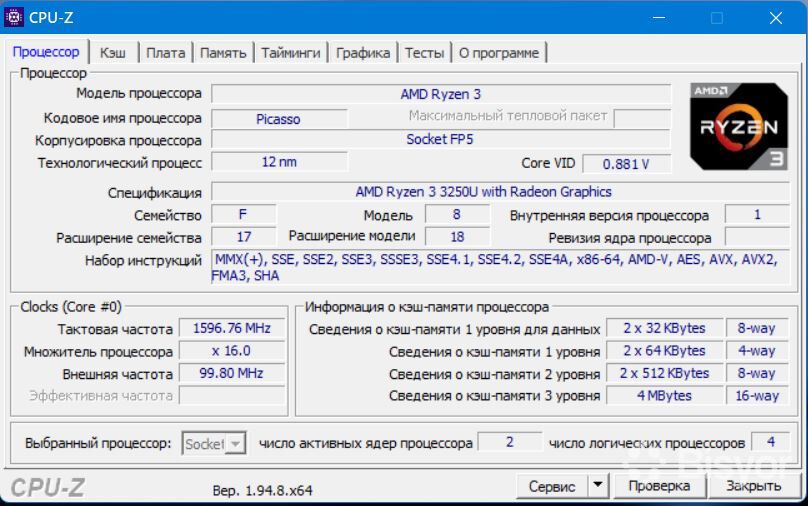Switch to the Плата tab
The height and width of the screenshot is (506, 808).
click(165, 53)
